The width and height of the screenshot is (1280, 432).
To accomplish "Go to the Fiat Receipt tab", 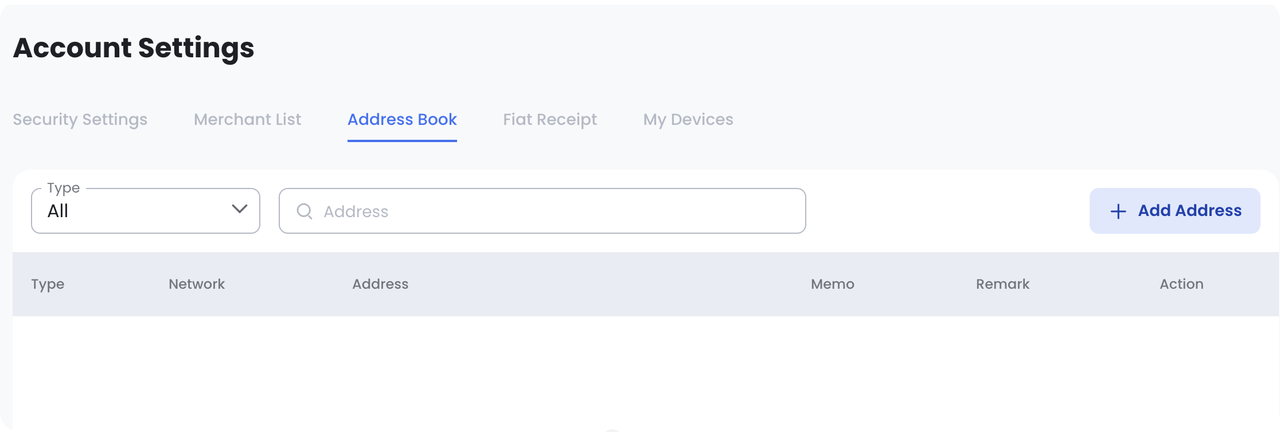I will pos(550,120).
